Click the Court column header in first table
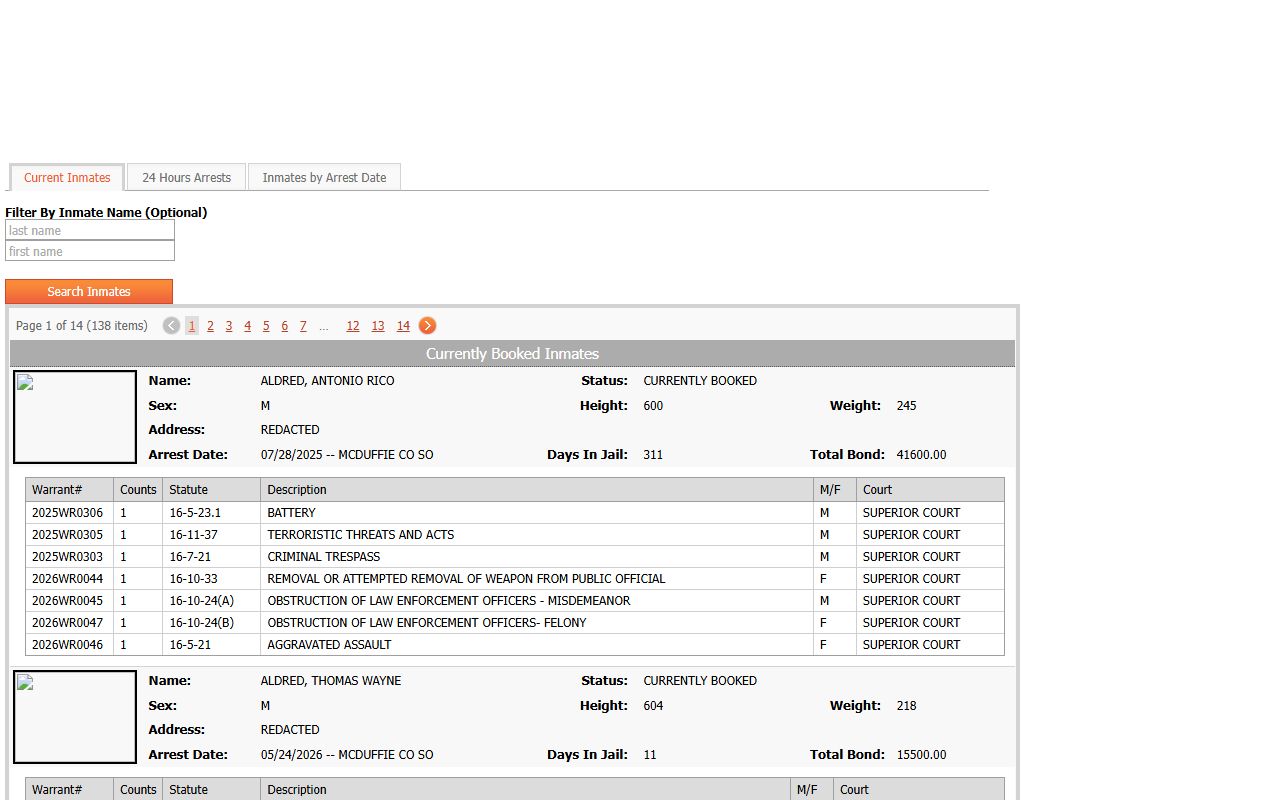The image size is (1280, 800). coord(930,490)
